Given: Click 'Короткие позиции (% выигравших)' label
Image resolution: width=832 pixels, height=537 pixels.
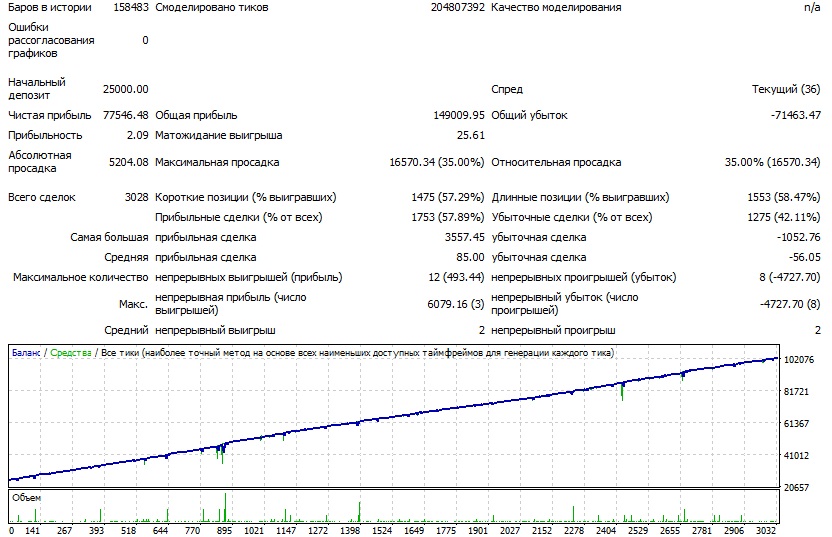Looking at the screenshot, I should tap(246, 197).
